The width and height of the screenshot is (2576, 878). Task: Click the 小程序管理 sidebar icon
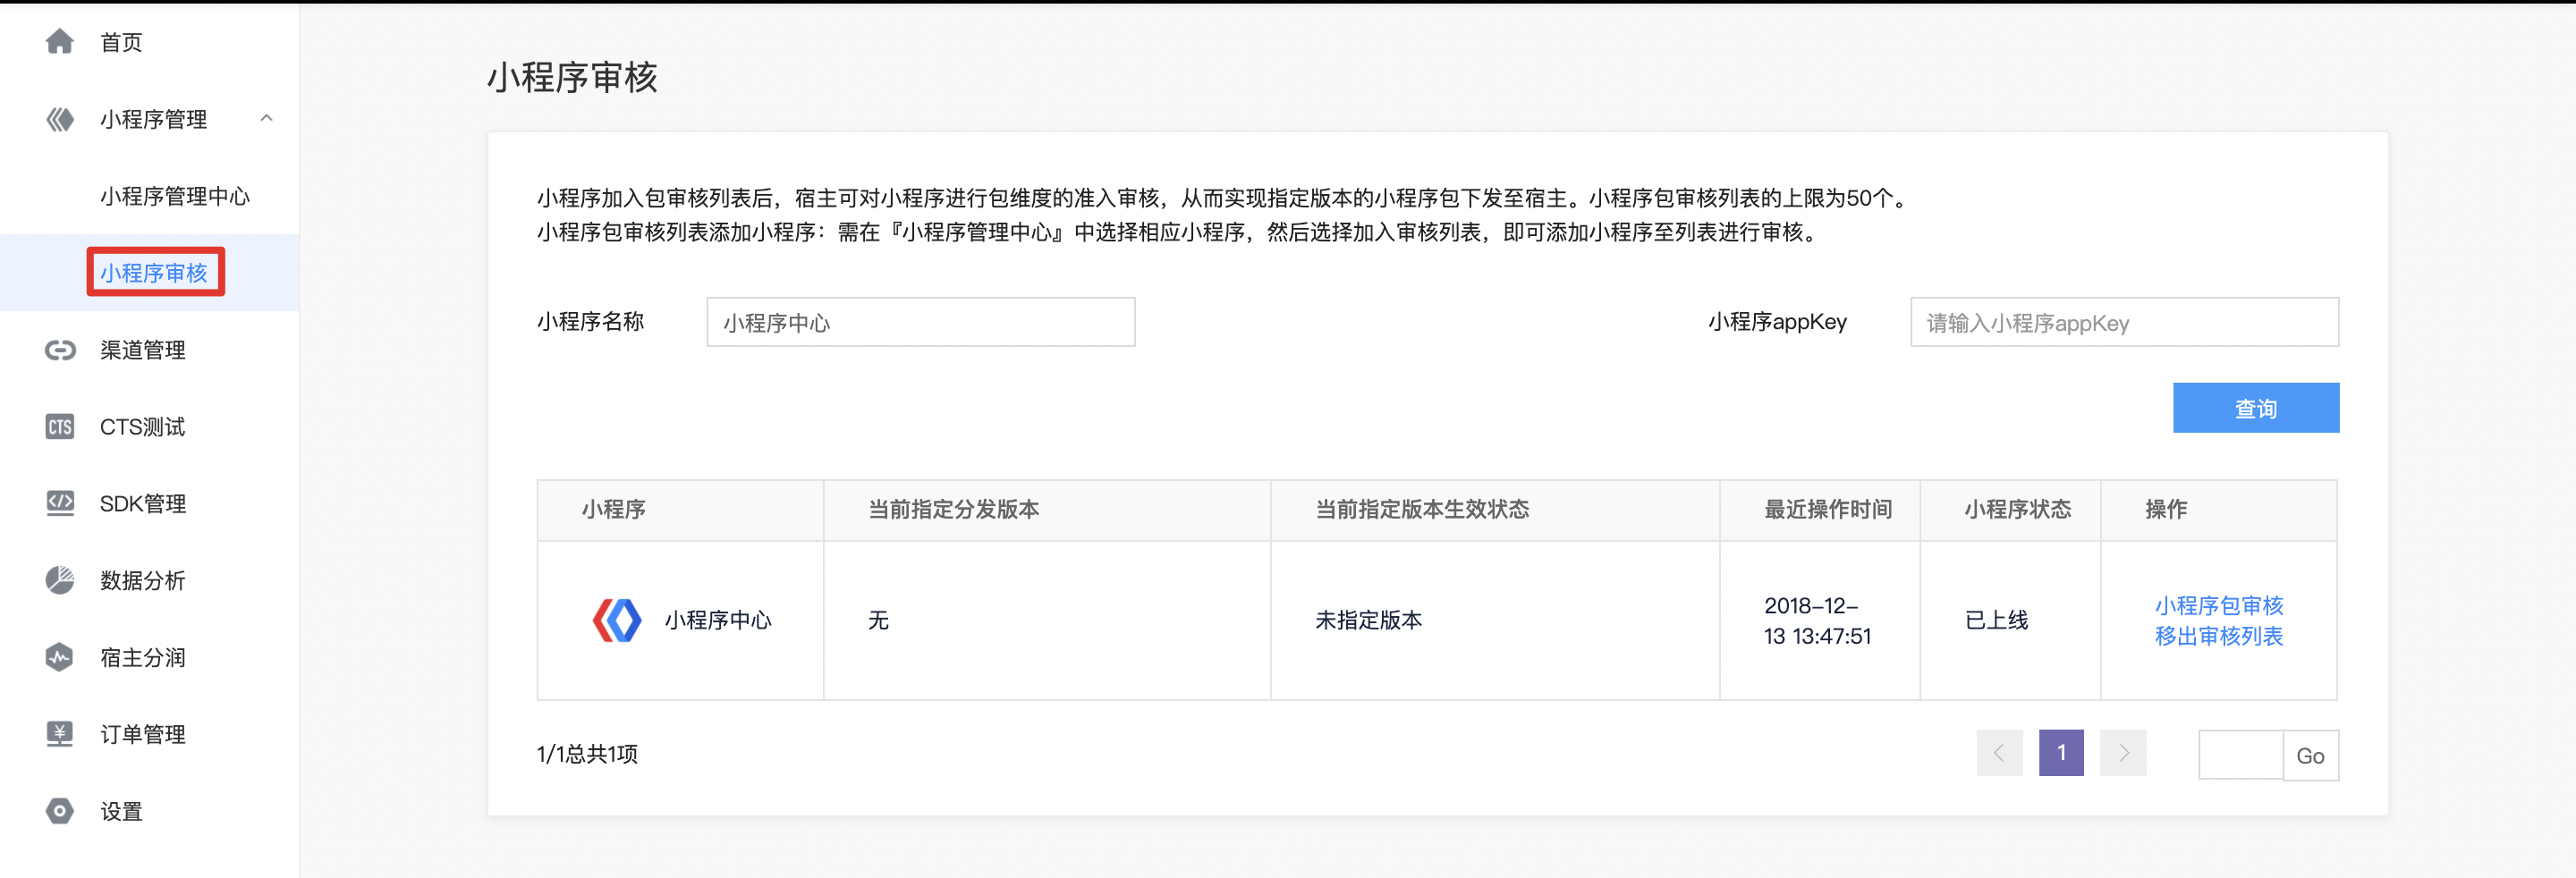coord(60,120)
